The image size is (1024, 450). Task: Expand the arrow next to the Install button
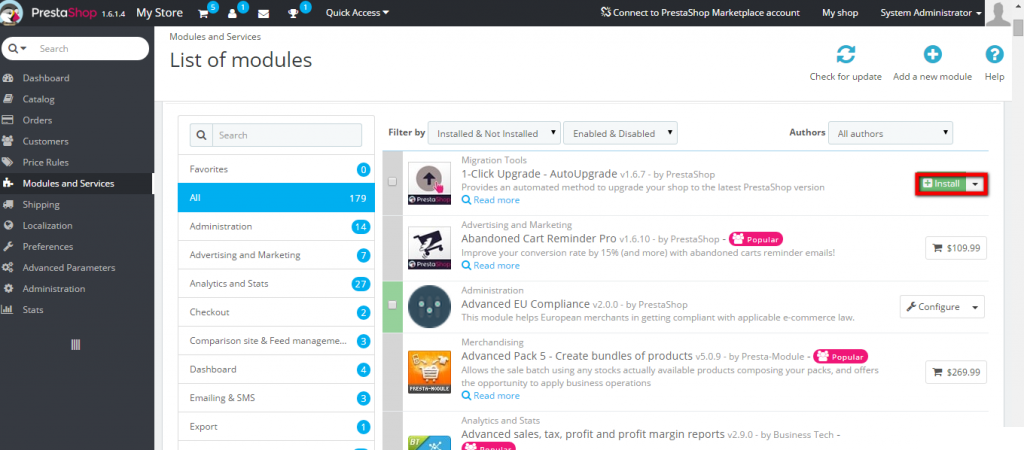(975, 184)
